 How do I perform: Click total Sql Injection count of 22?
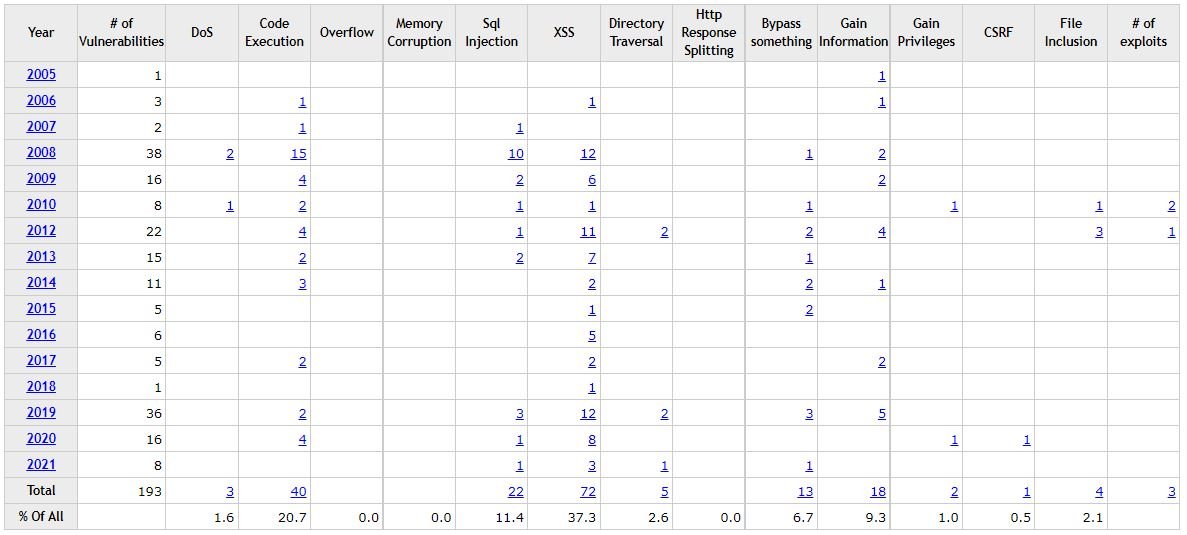pos(516,492)
